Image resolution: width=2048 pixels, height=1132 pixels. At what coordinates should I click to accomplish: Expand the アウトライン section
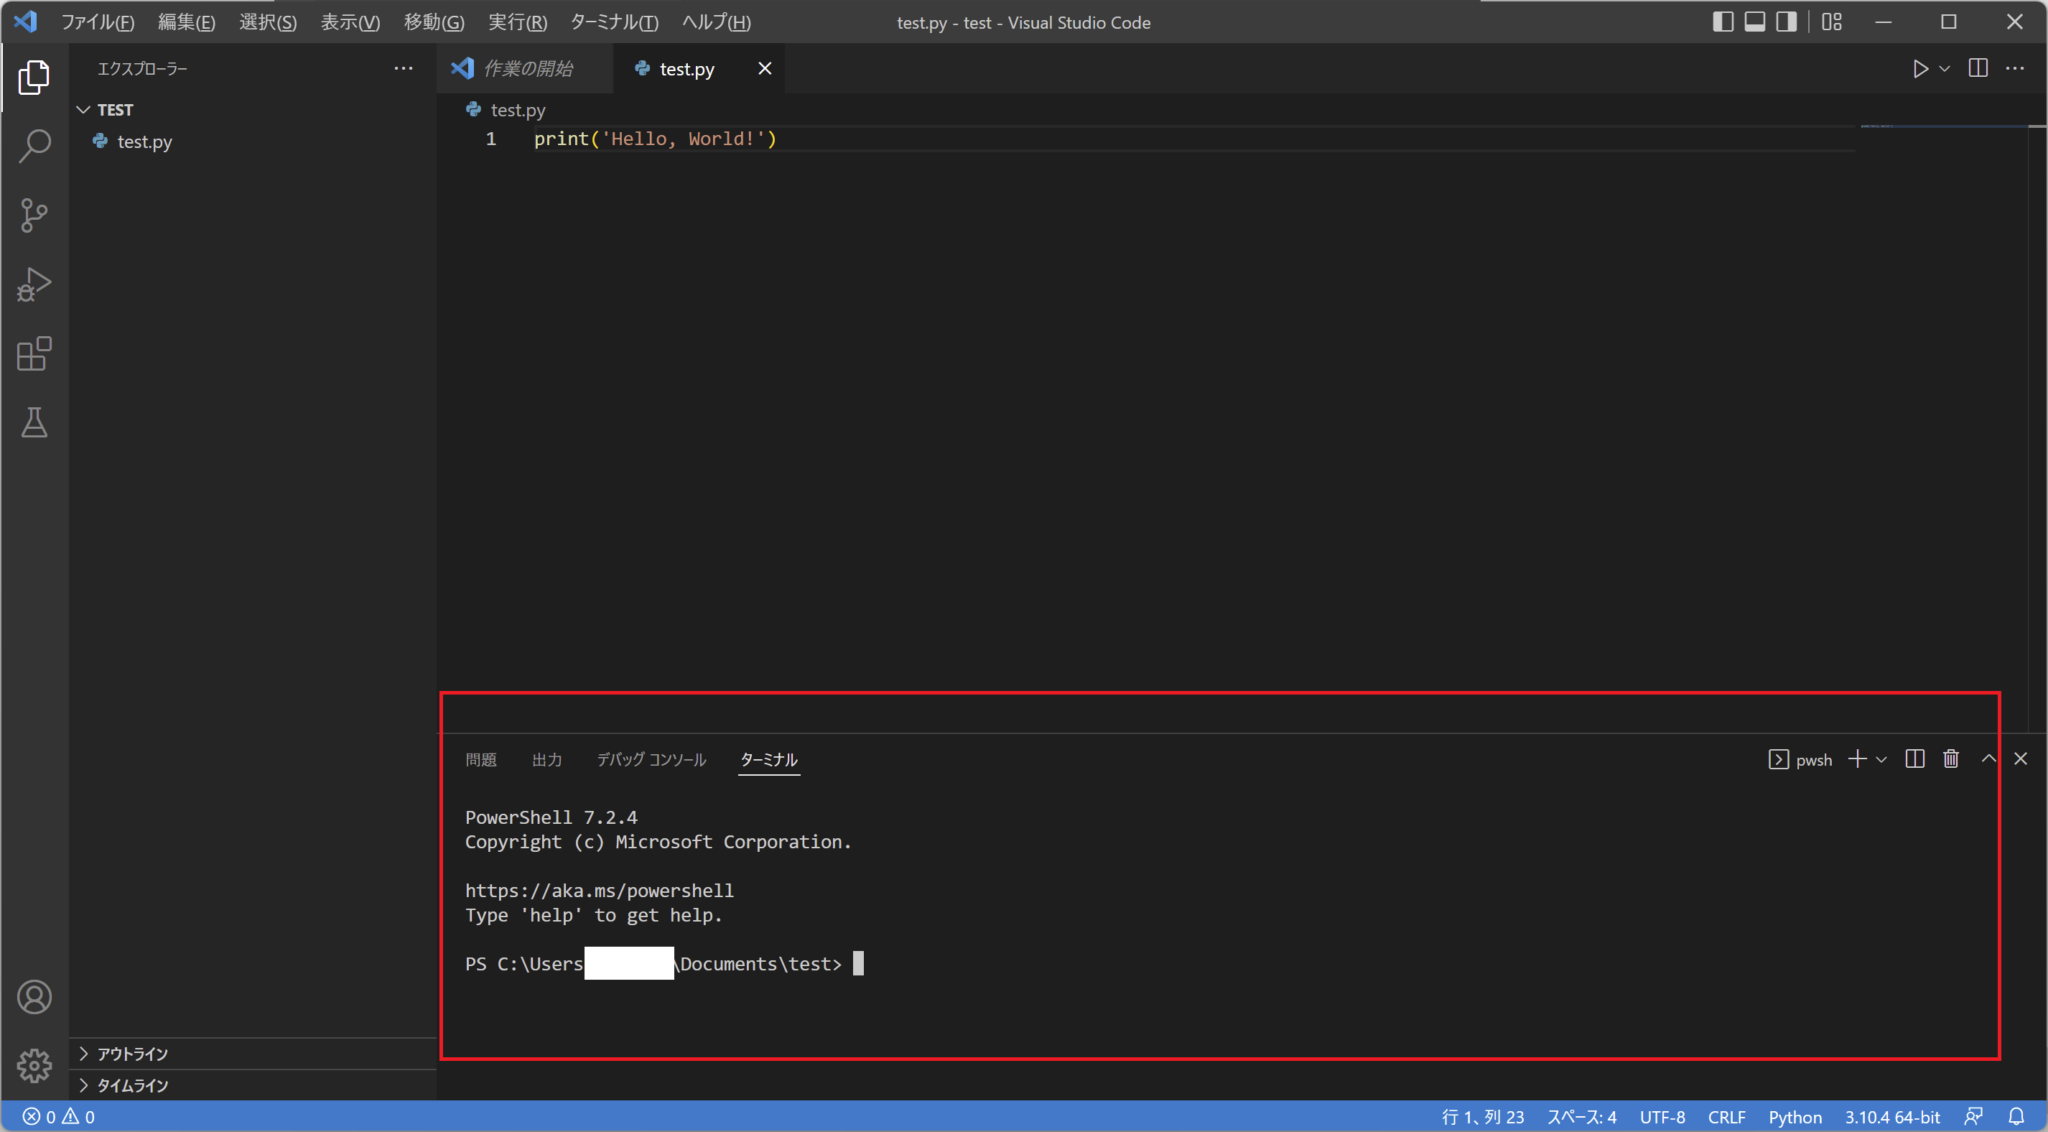(x=132, y=1054)
